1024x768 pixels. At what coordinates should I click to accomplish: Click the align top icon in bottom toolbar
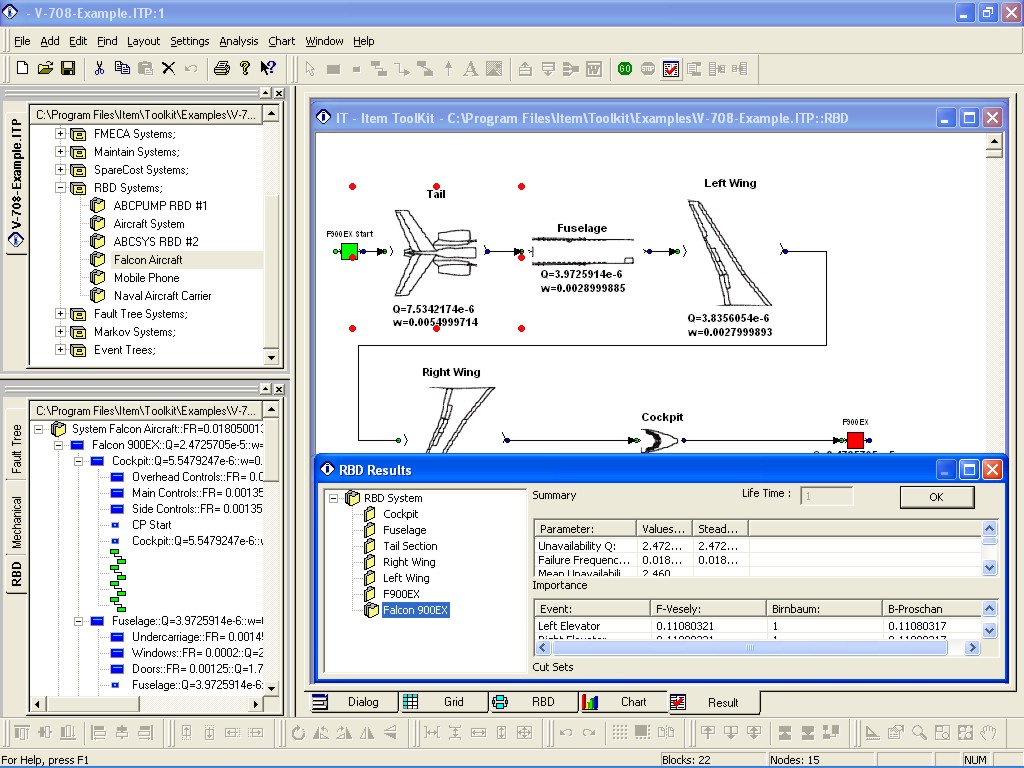(x=22, y=733)
